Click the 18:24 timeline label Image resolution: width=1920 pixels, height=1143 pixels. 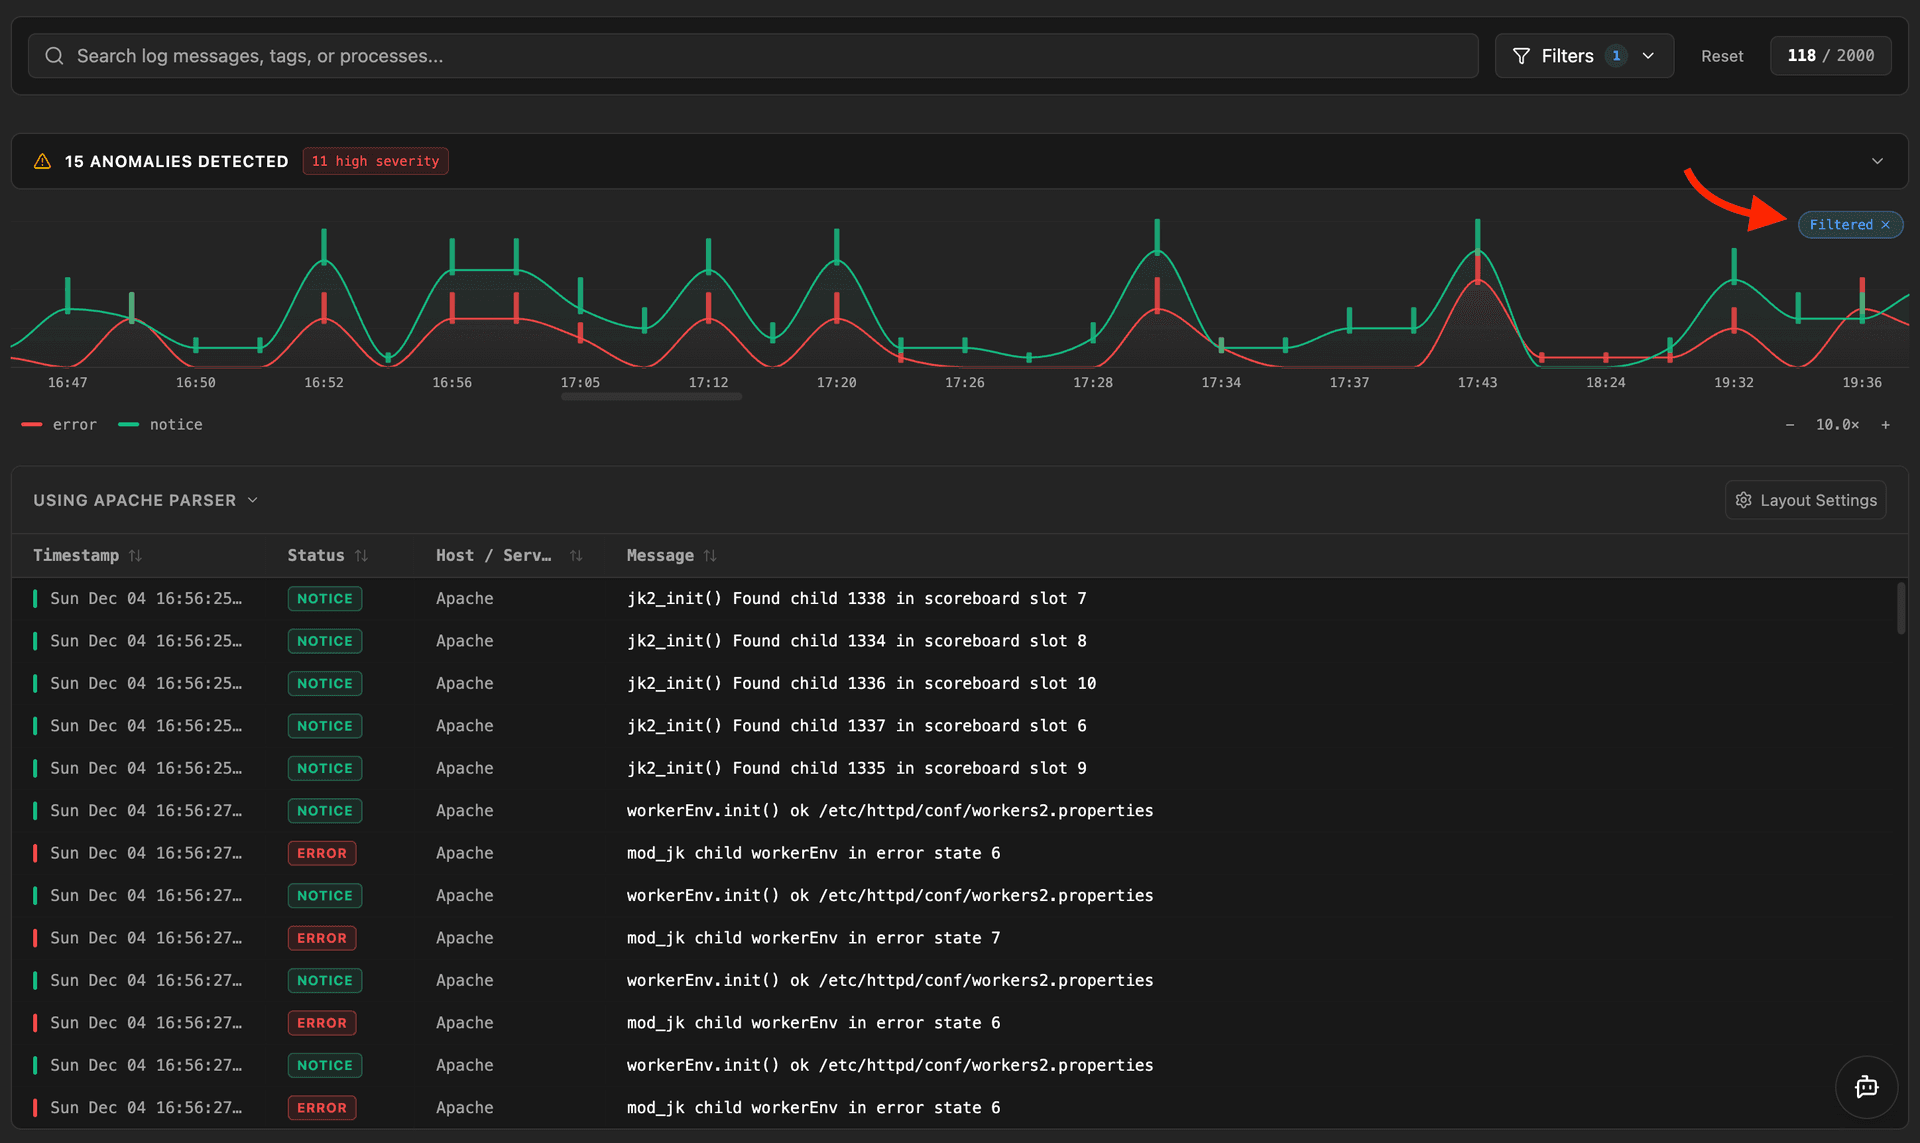point(1605,382)
